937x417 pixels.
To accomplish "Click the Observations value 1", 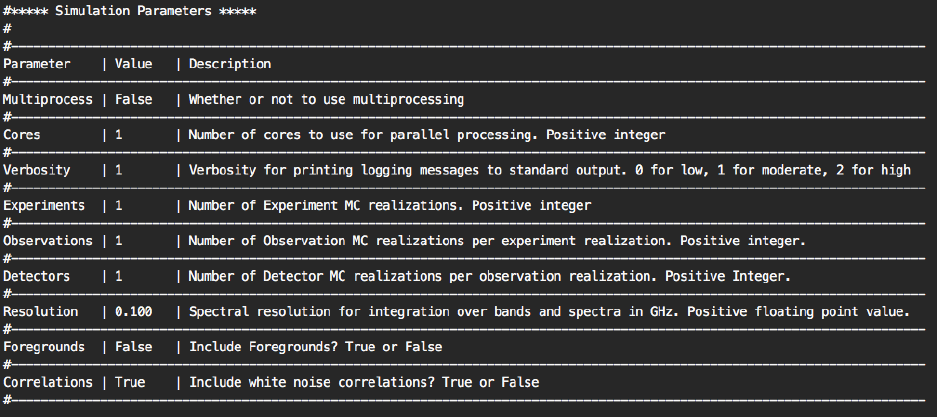I will coord(118,241).
